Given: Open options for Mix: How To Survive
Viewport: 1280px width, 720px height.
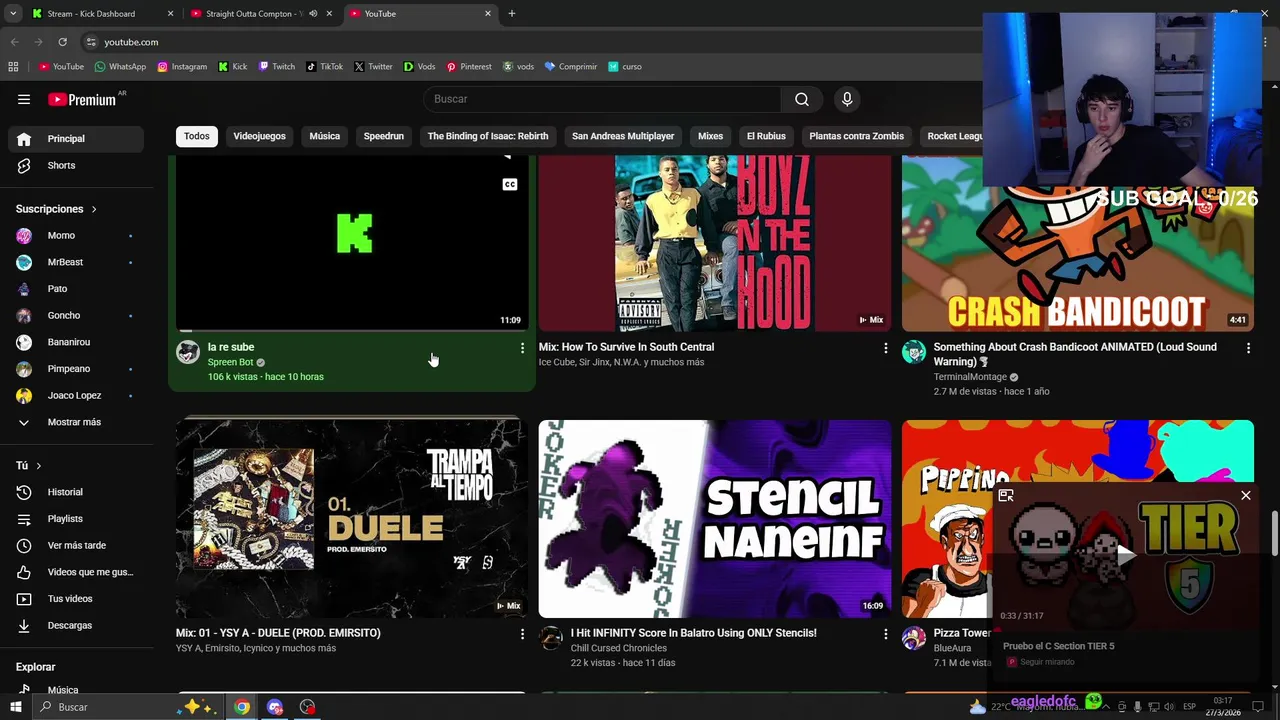Looking at the screenshot, I should 885,348.
